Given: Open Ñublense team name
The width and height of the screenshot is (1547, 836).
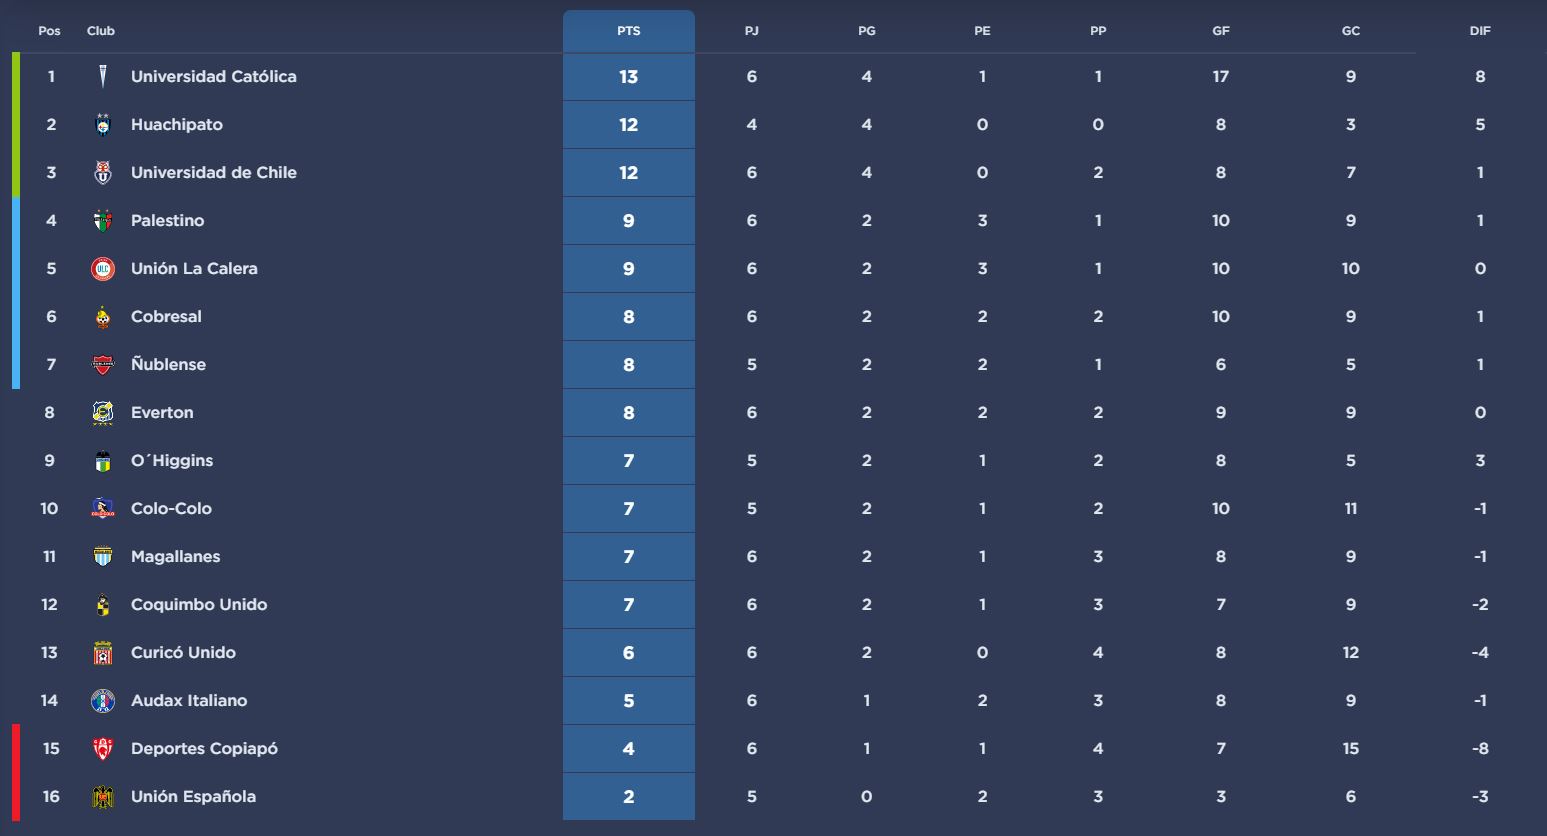Looking at the screenshot, I should tap(168, 365).
